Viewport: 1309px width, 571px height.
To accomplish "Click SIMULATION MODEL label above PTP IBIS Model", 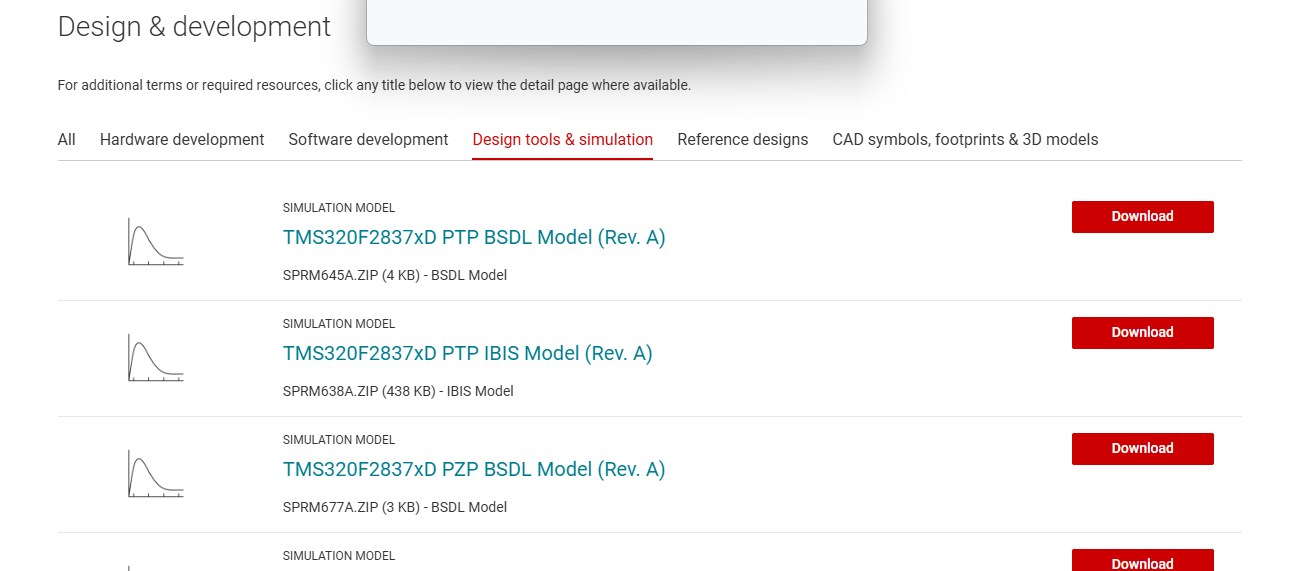I will coord(339,324).
